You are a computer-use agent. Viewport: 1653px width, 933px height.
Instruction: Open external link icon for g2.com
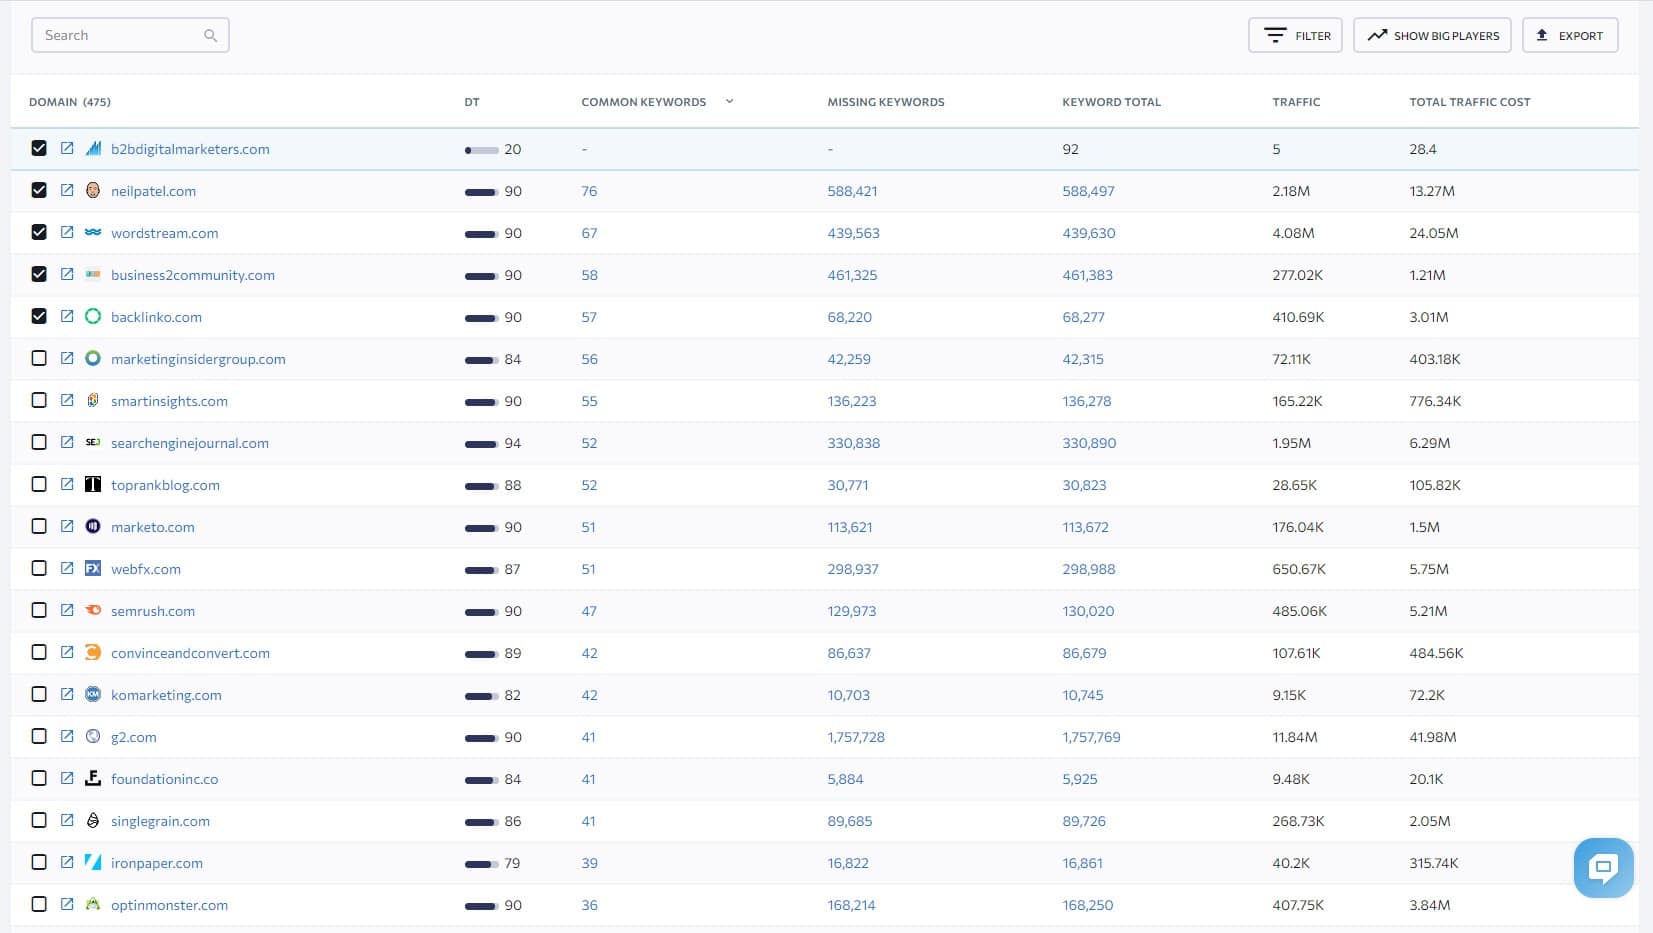pos(67,736)
